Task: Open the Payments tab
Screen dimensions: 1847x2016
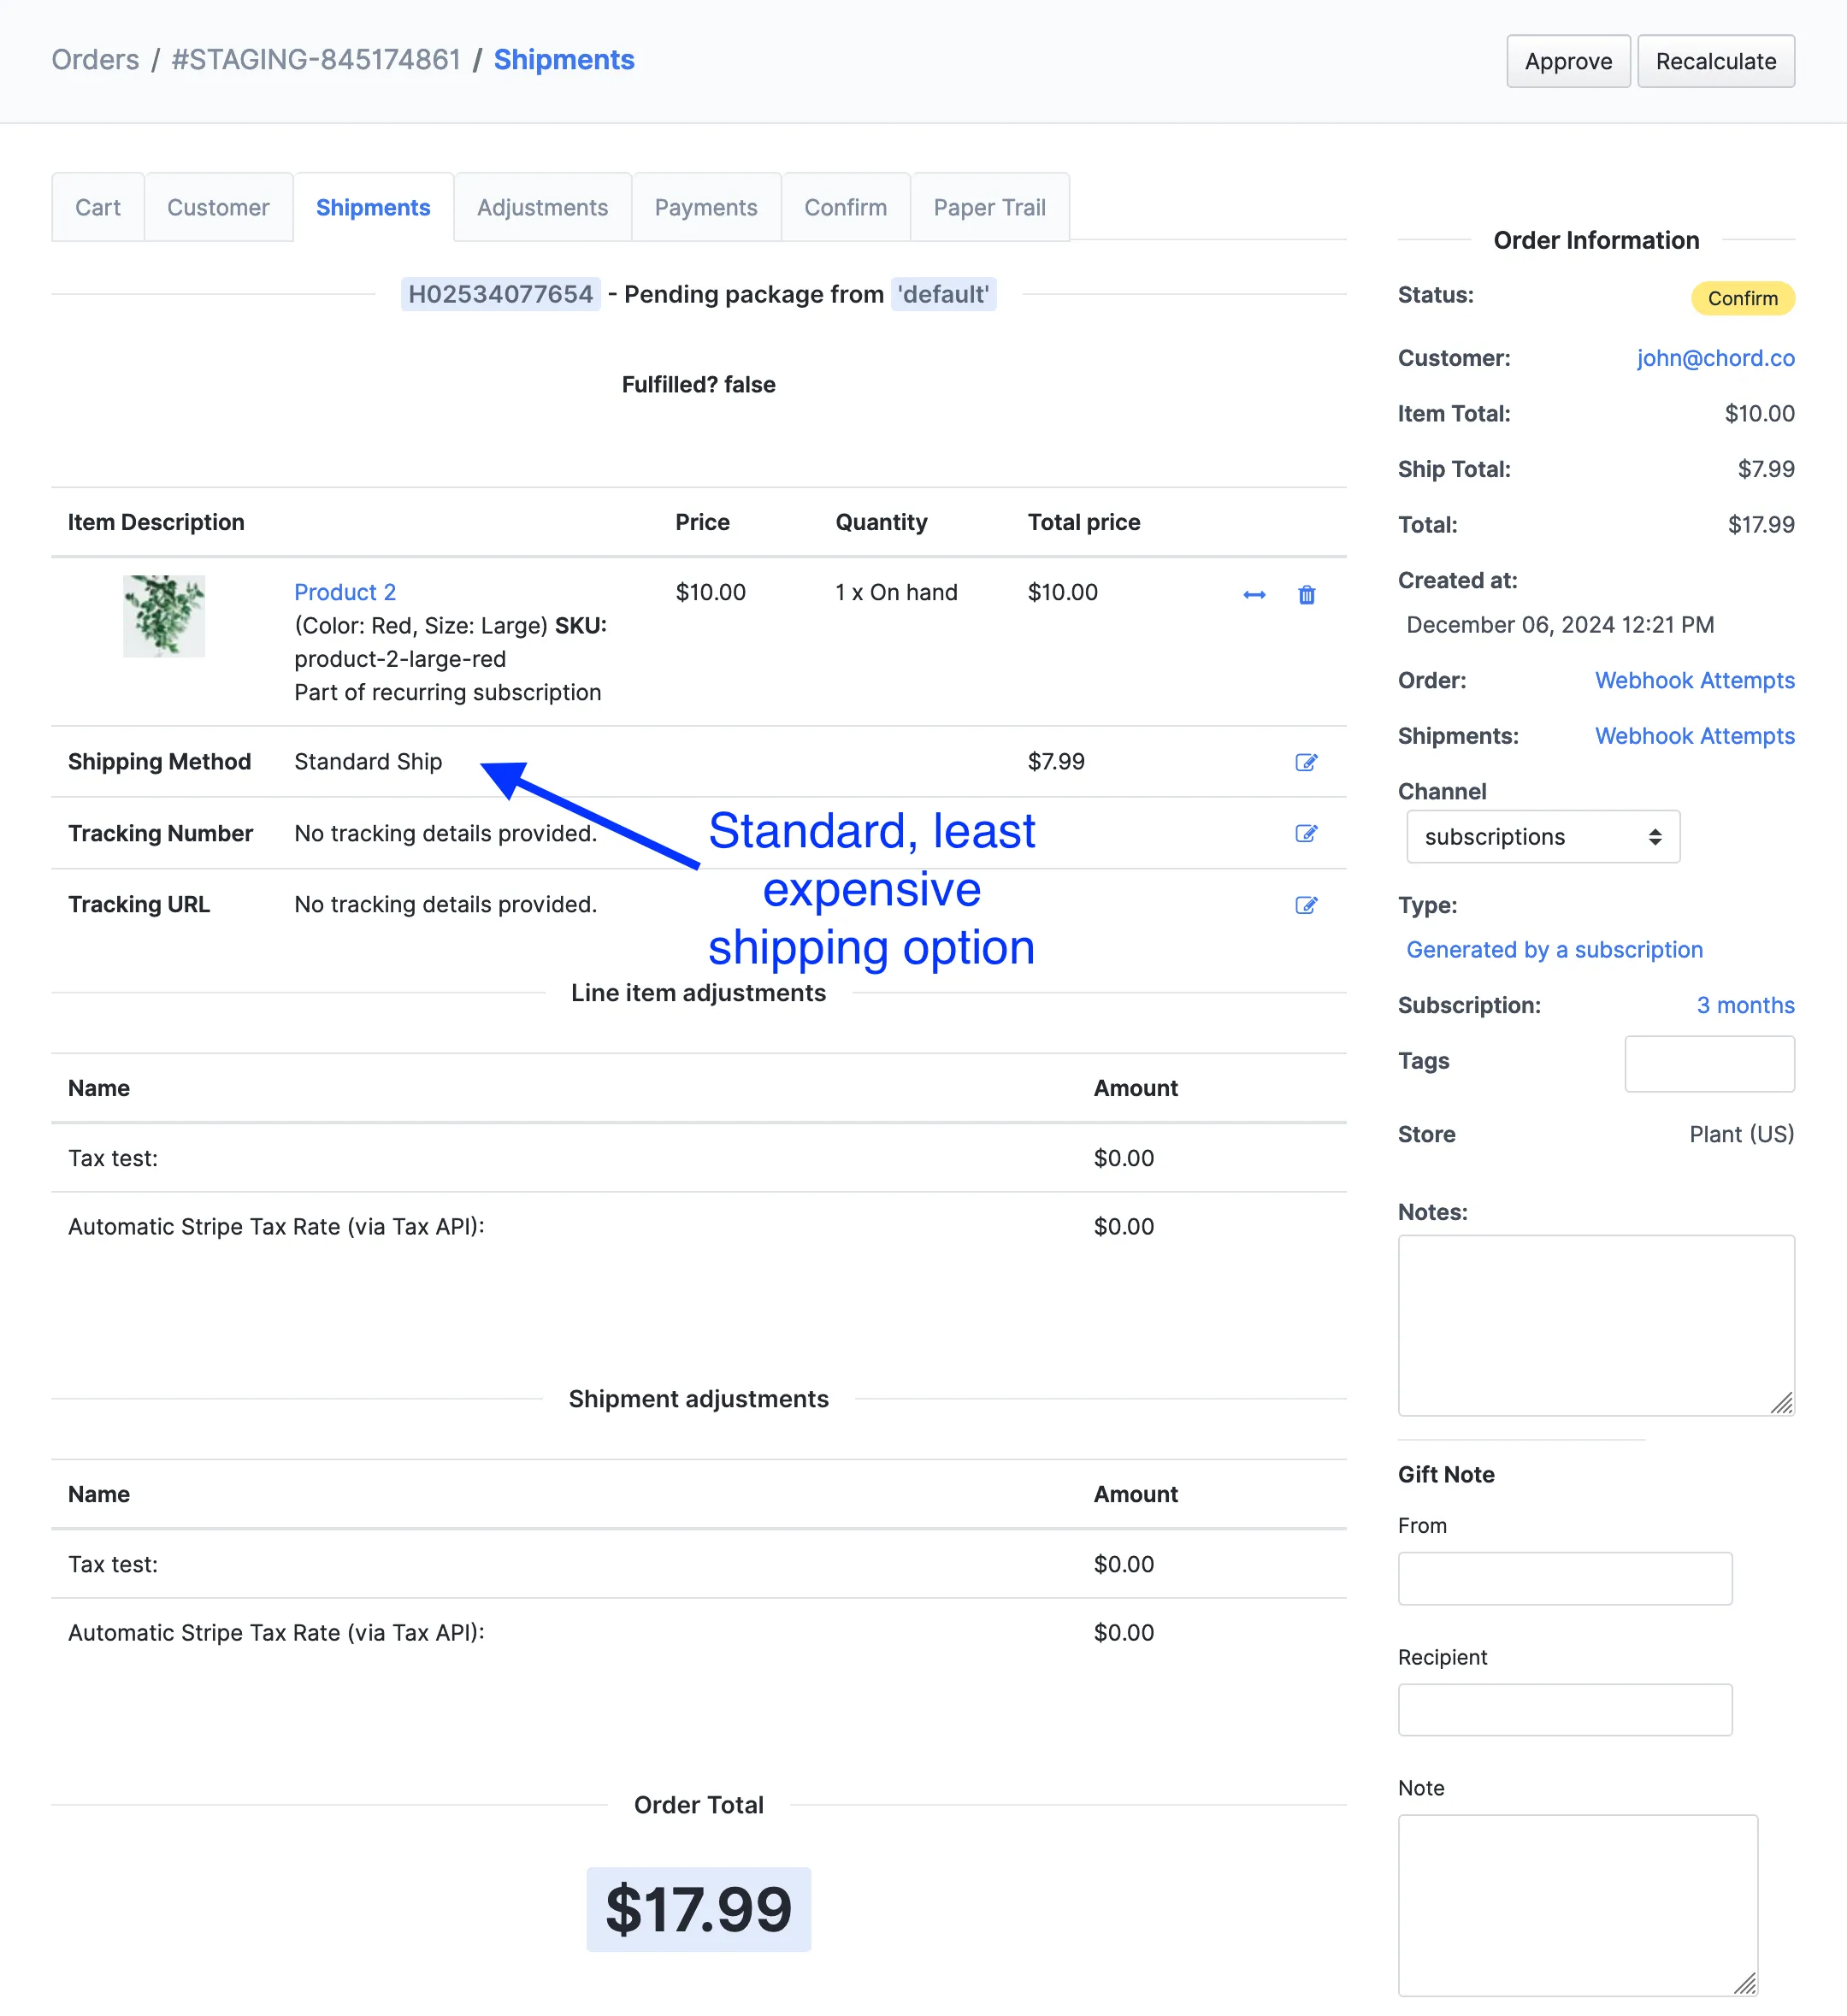Action: [x=706, y=207]
